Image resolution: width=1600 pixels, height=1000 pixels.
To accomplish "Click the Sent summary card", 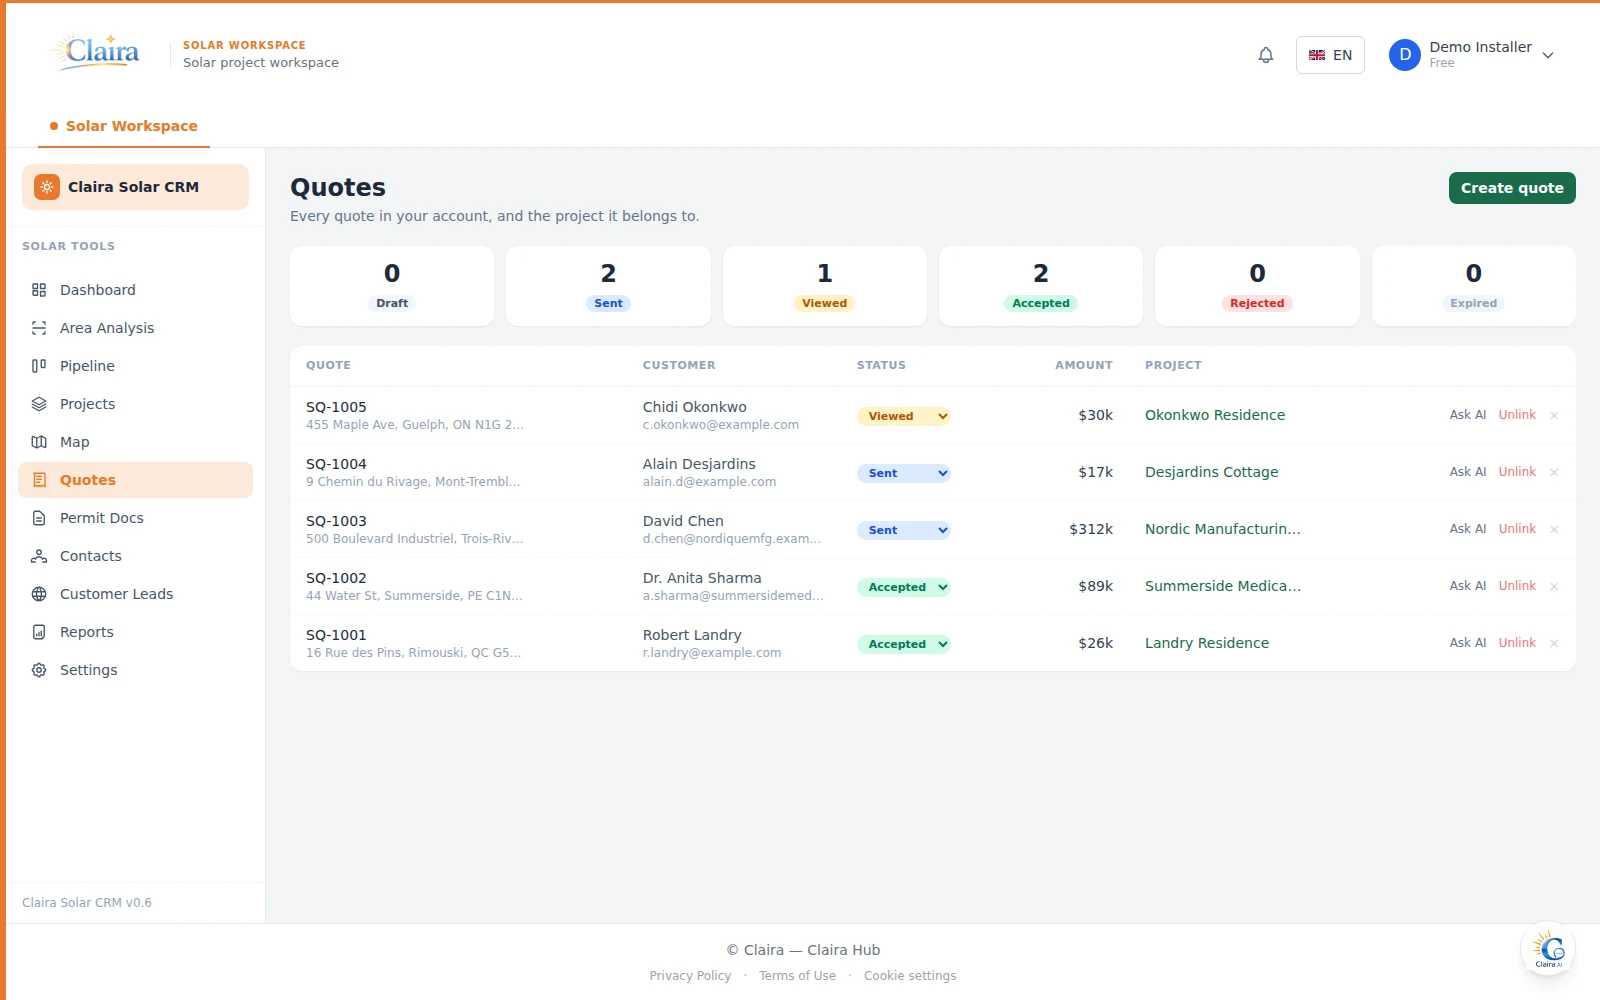I will (608, 286).
